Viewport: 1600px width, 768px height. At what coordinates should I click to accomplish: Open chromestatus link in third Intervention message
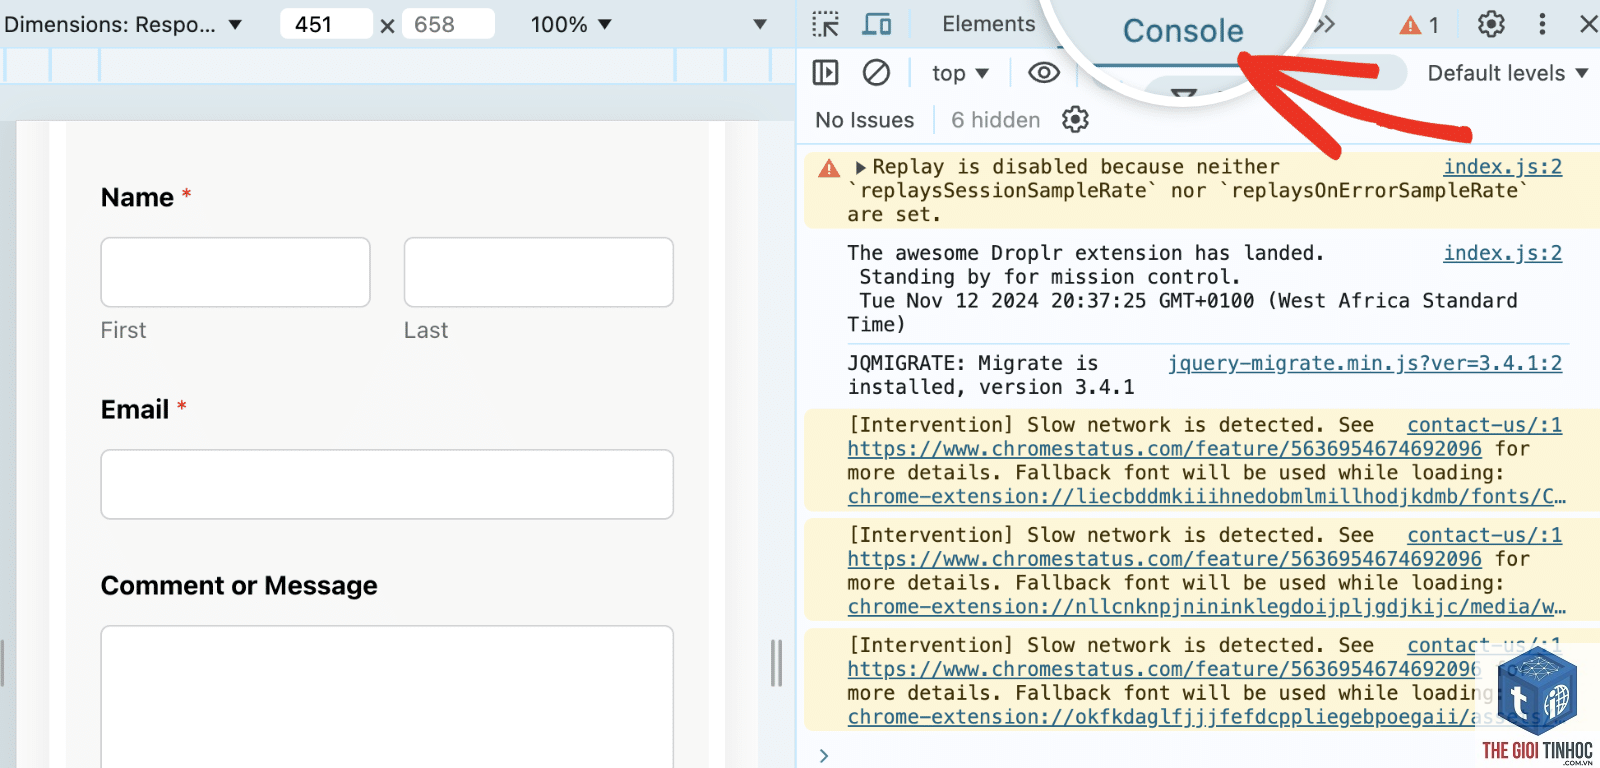pyautogui.click(x=1163, y=669)
